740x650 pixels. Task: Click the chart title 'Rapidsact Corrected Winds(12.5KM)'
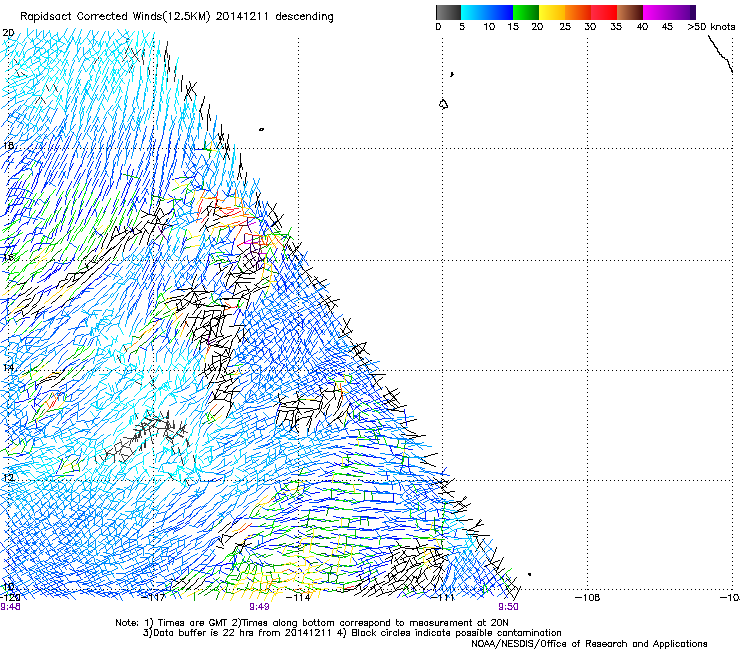pos(115,17)
